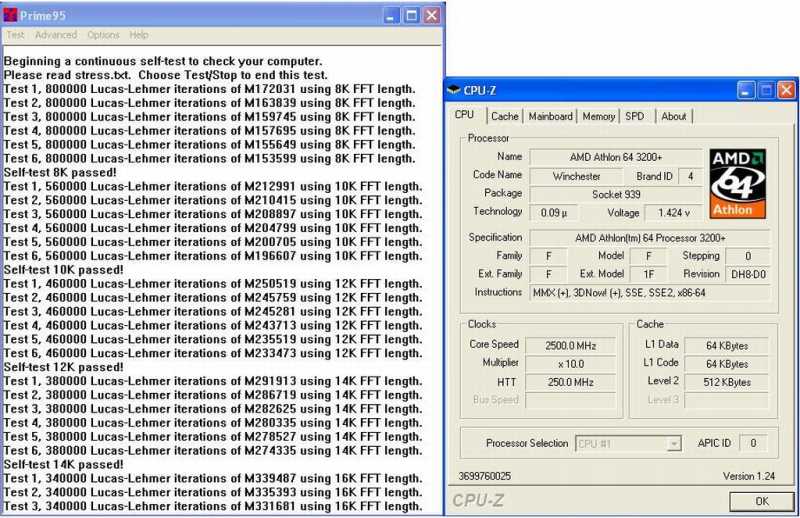Click the Level 2 value 512 KBytes
Screen dimensions: 800x518
pos(727,382)
